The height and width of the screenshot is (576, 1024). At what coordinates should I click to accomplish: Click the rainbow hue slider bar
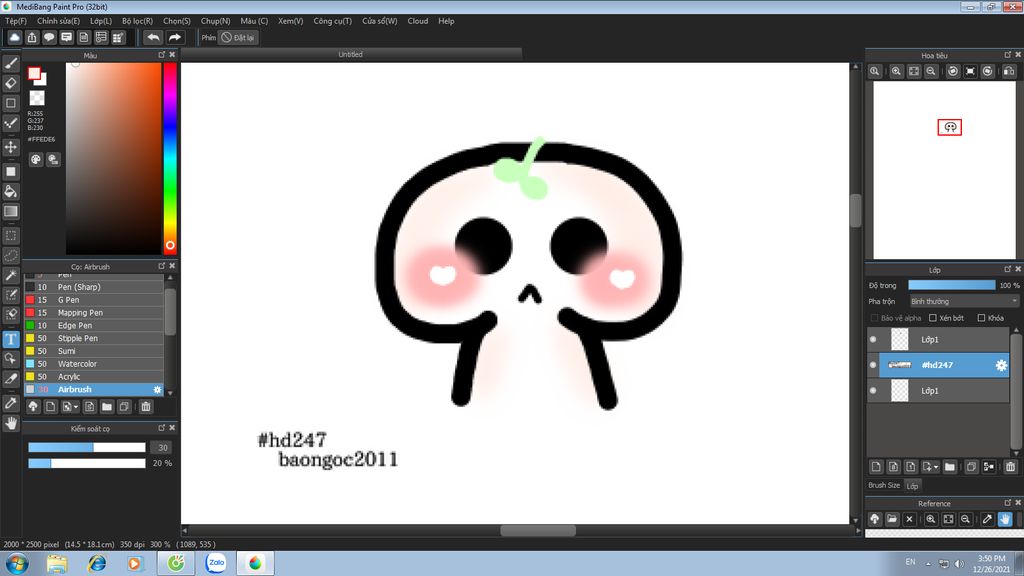[x=170, y=158]
